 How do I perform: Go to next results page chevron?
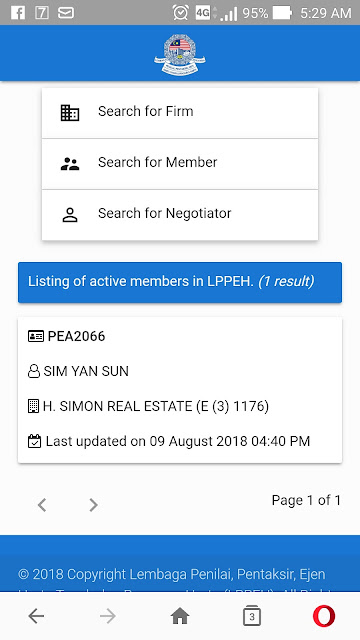pos(93,505)
